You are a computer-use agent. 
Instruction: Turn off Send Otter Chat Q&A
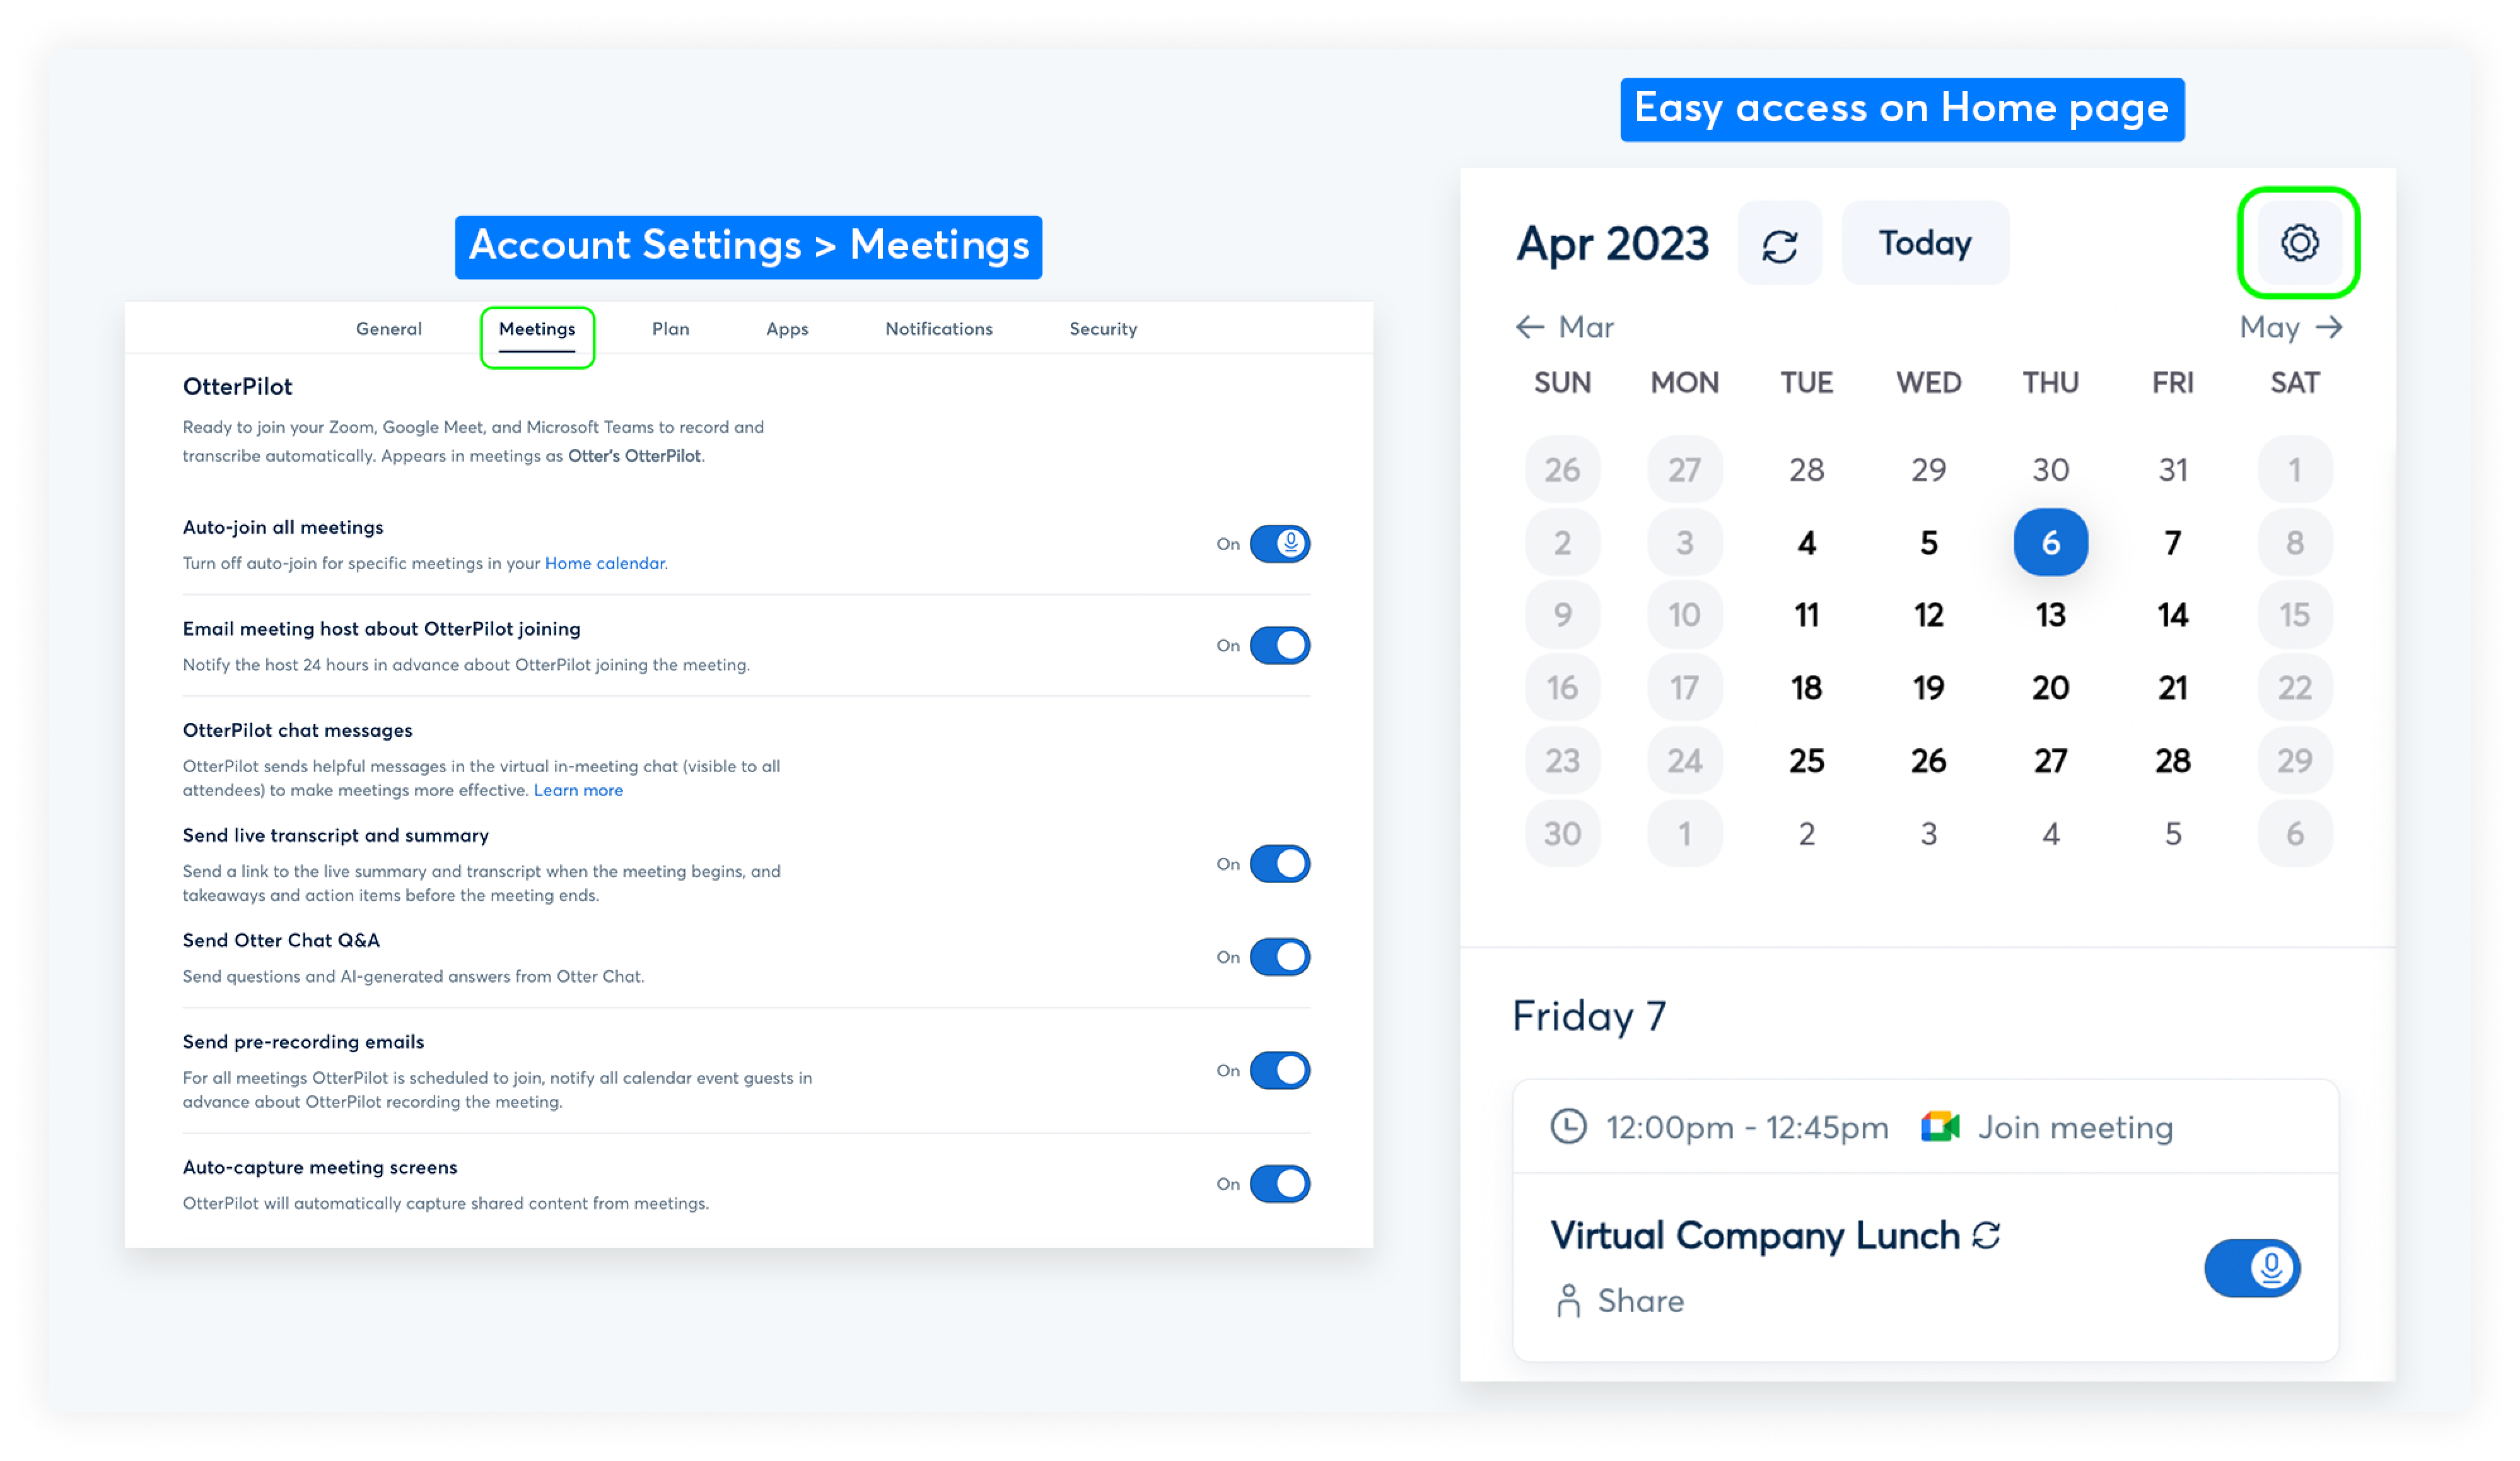pos(1279,957)
